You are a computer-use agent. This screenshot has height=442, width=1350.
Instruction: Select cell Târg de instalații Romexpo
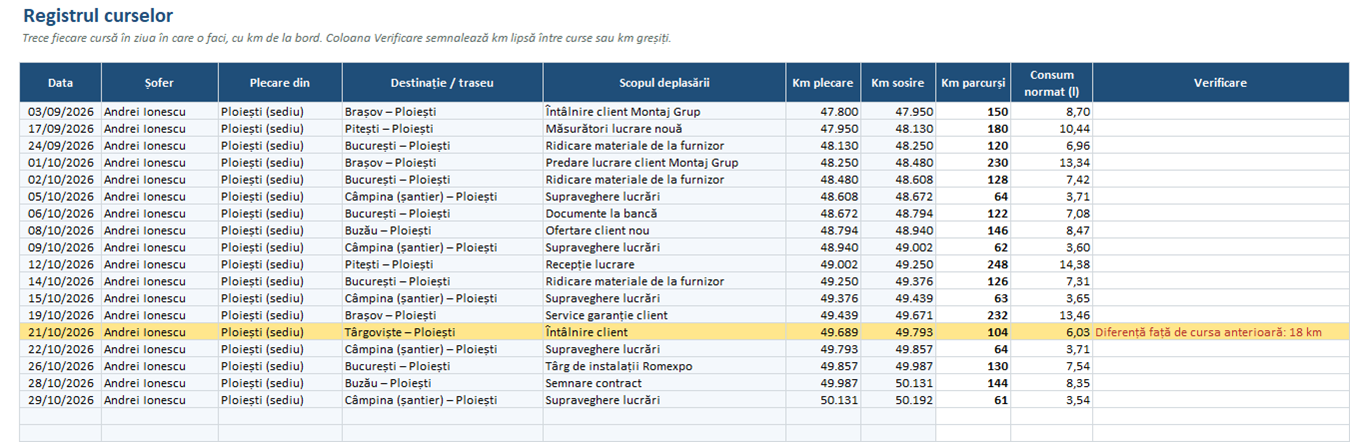664,366
